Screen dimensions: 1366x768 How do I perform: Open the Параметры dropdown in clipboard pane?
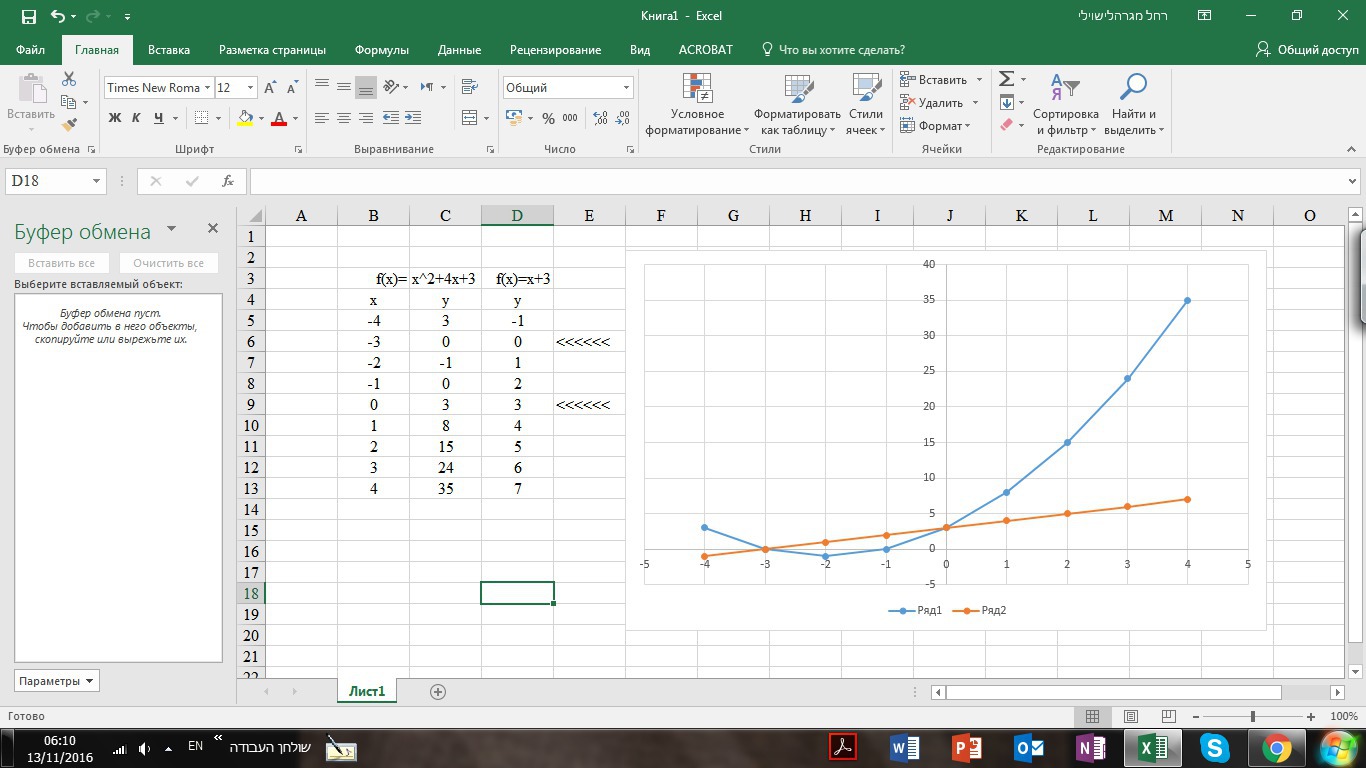pos(57,681)
